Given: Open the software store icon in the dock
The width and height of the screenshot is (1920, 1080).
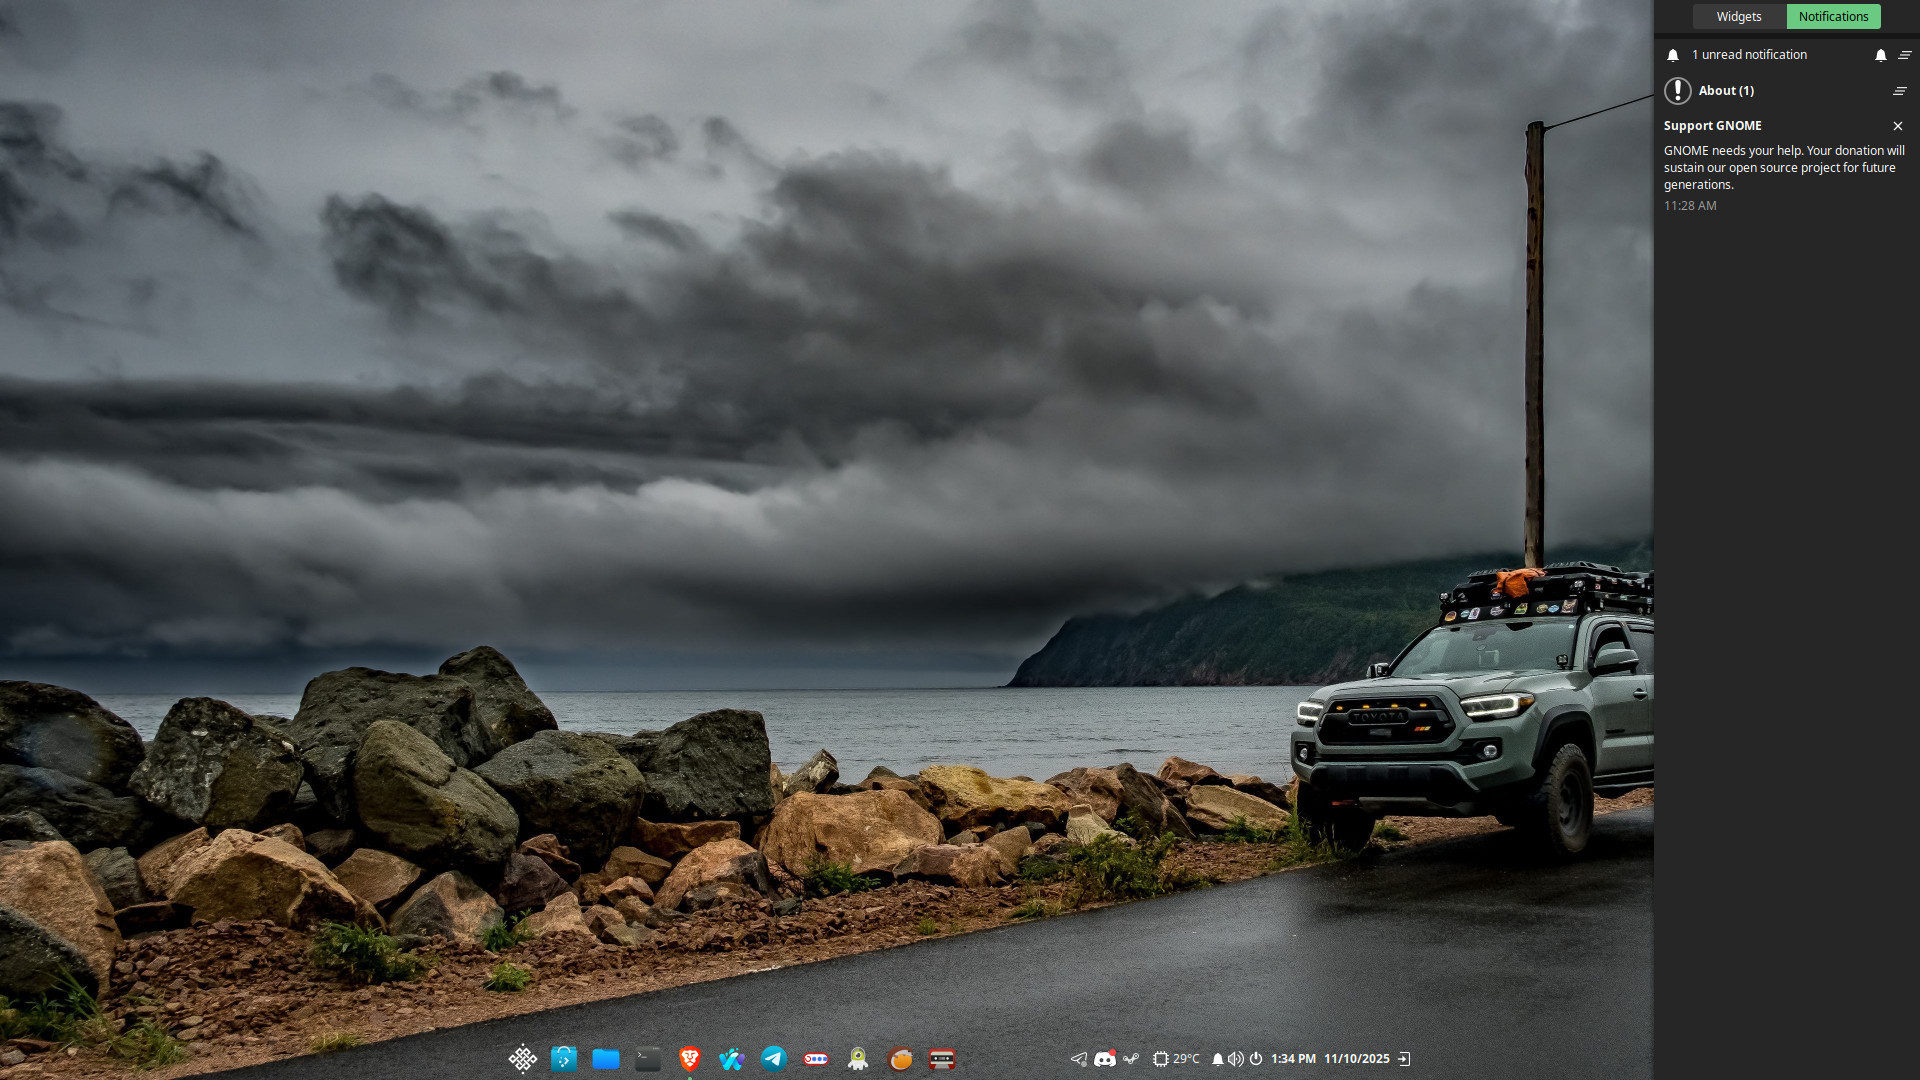Looking at the screenshot, I should [563, 1059].
